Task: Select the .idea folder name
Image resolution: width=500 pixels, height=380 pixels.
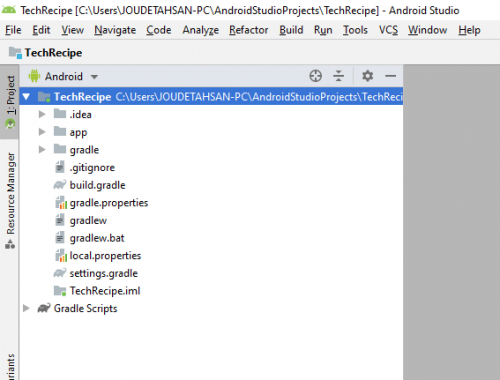Action: coord(80,114)
